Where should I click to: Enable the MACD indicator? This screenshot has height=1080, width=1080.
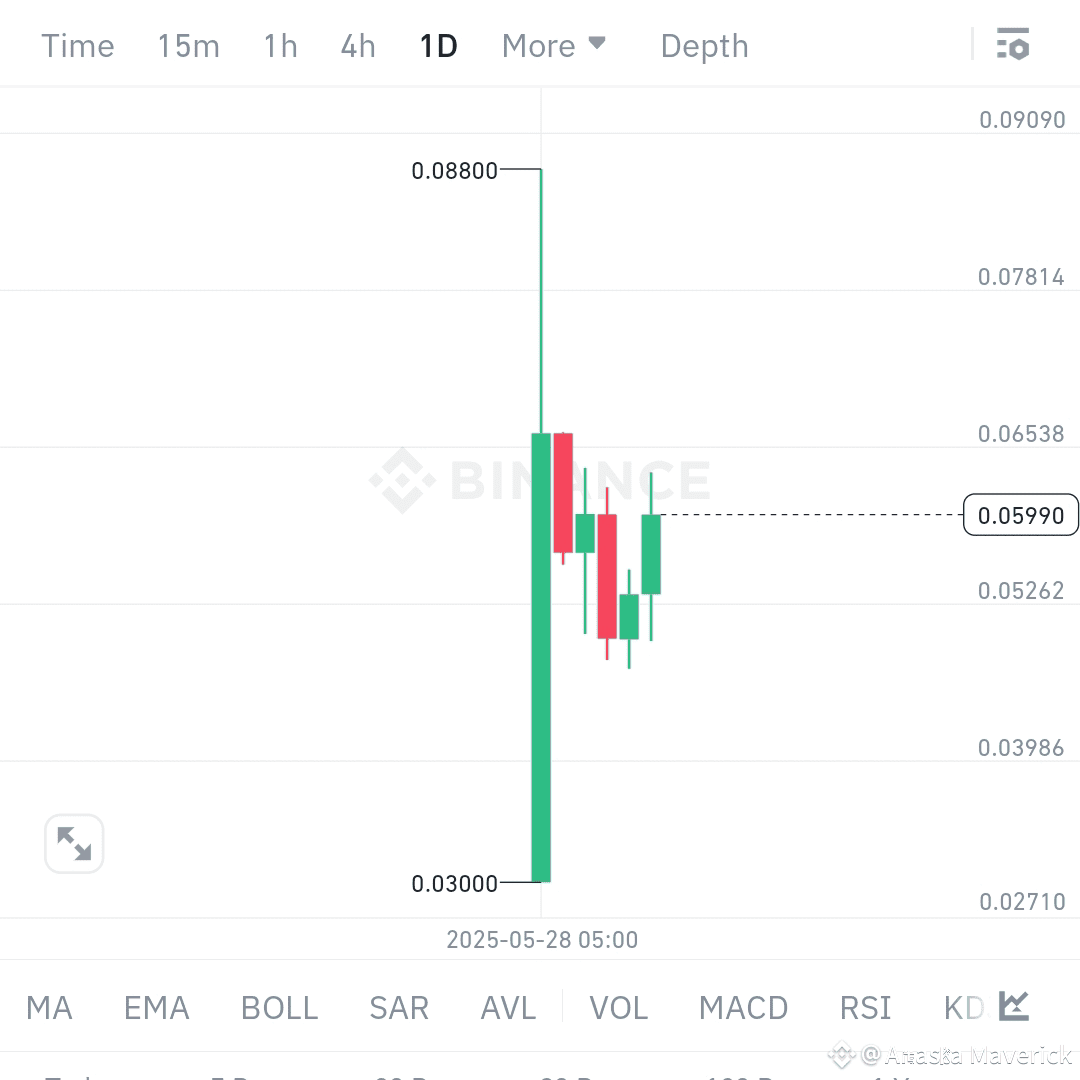[x=743, y=1008]
